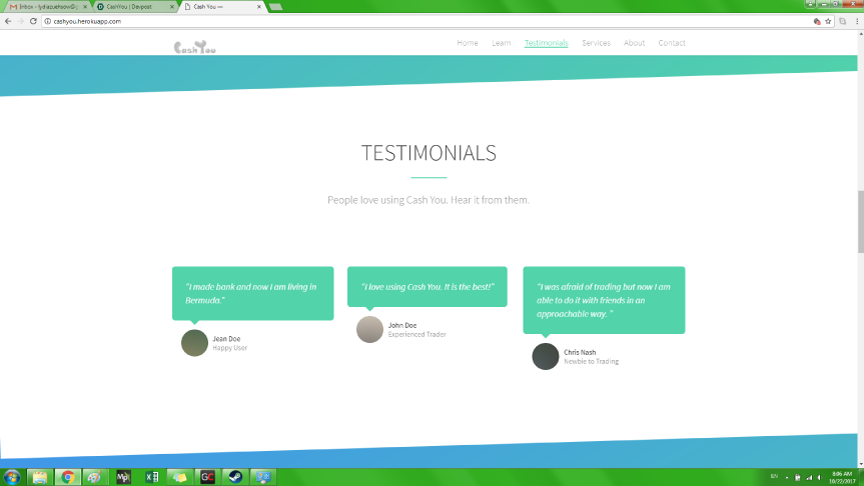864x486 pixels.
Task: Open Steam from the taskbar
Action: click(235, 477)
